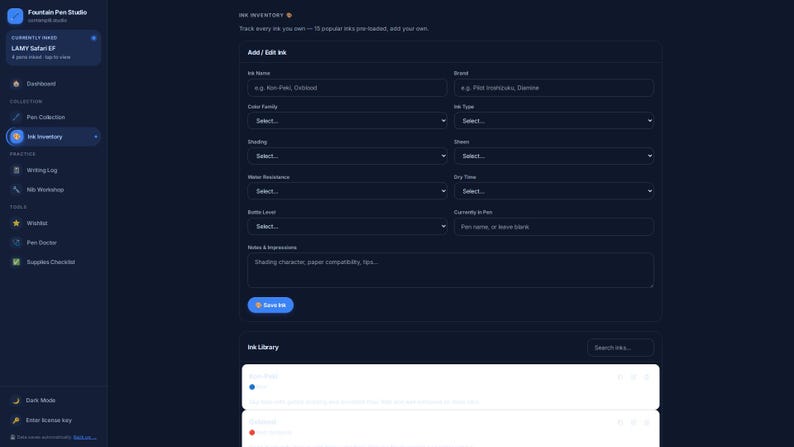Viewport: 794px width, 447px height.
Task: Click middle action icon on Oxblood card
Action: [x=633, y=422]
